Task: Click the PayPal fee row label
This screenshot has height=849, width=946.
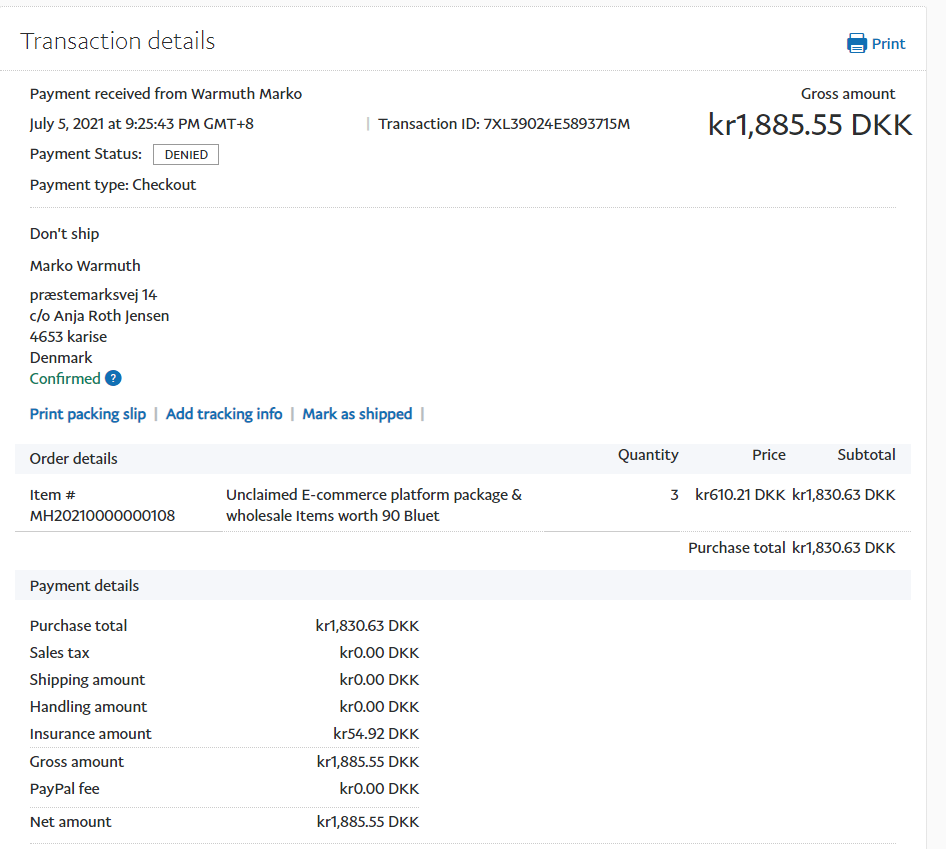Action: coord(65,789)
